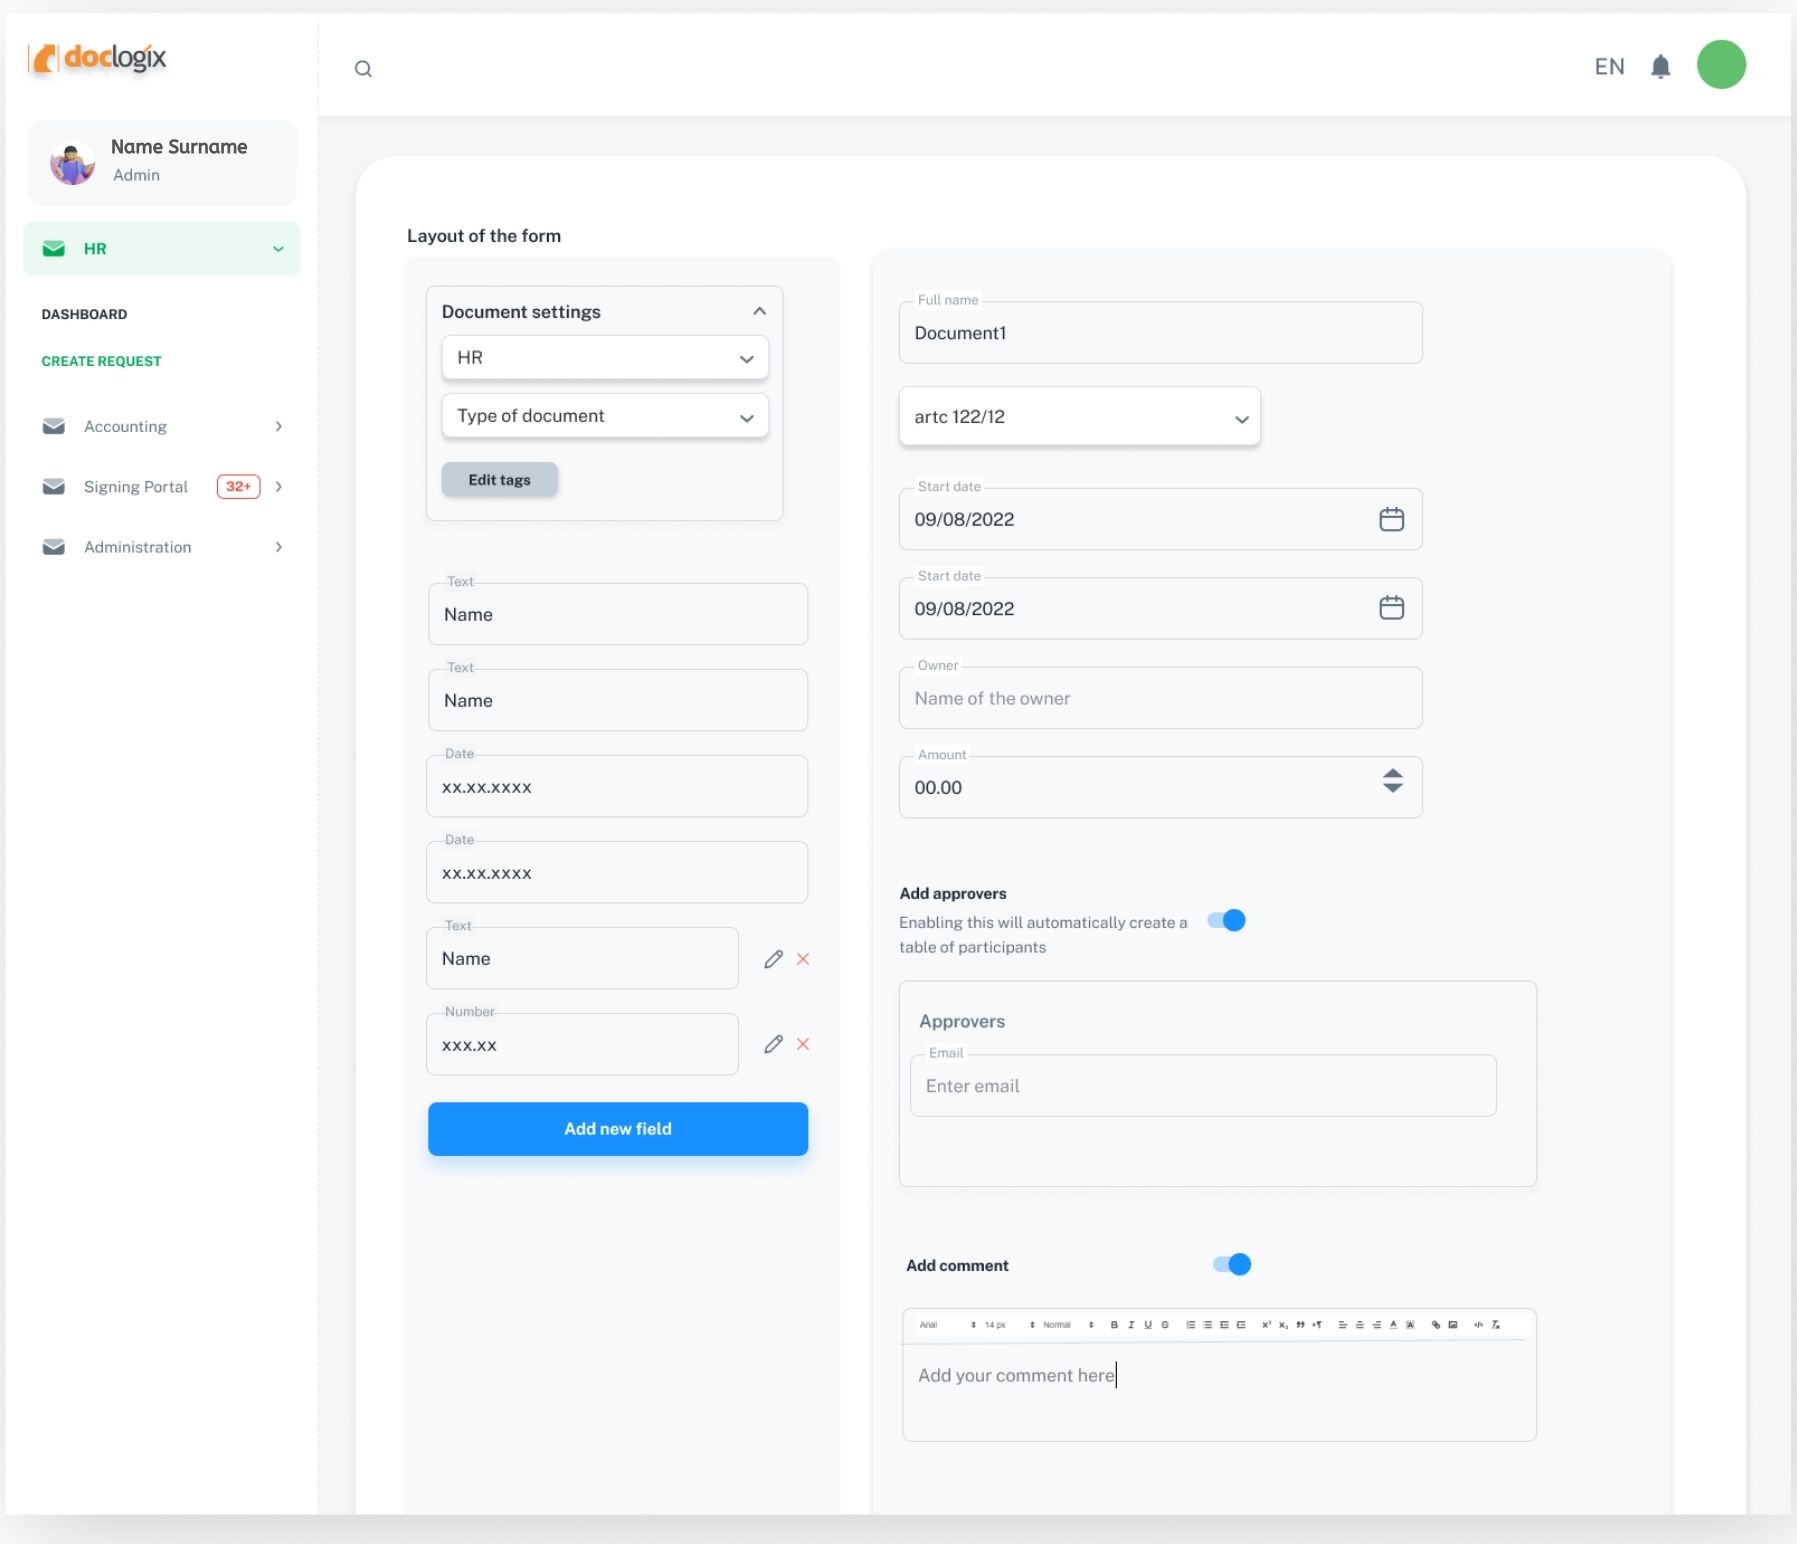Toggle bold formatting in comment editor
Image resolution: width=1797 pixels, height=1544 pixels.
(x=1114, y=1325)
